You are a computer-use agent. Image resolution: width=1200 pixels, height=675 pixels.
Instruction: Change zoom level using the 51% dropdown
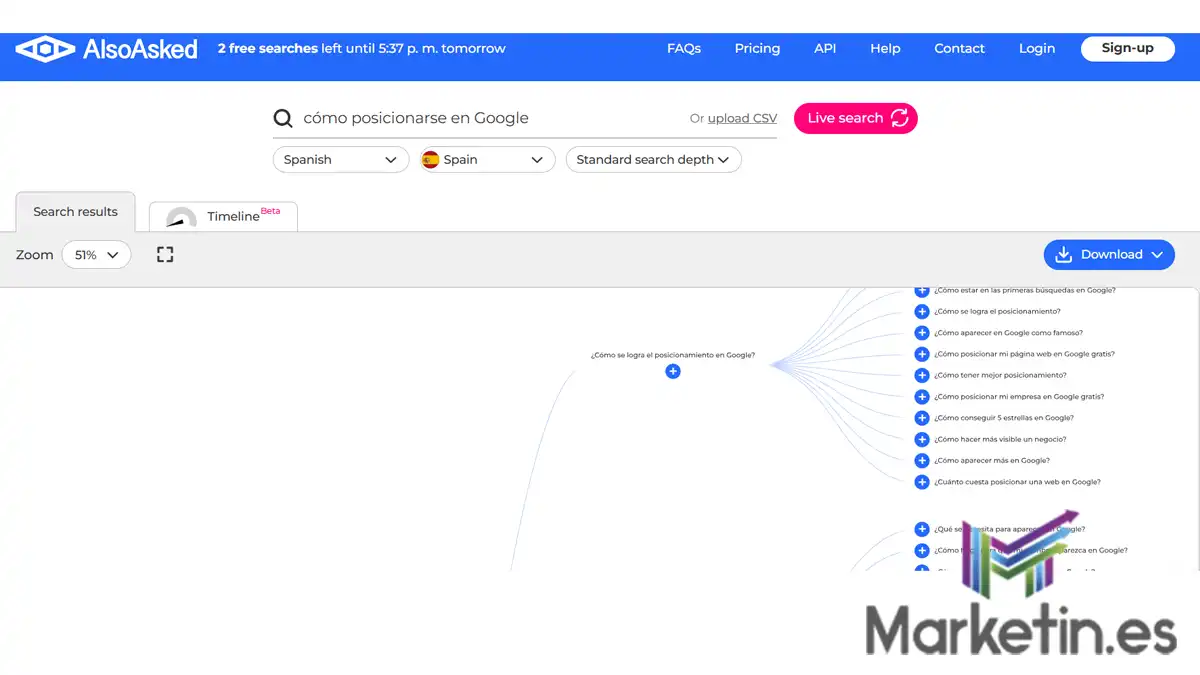pyautogui.click(x=96, y=254)
